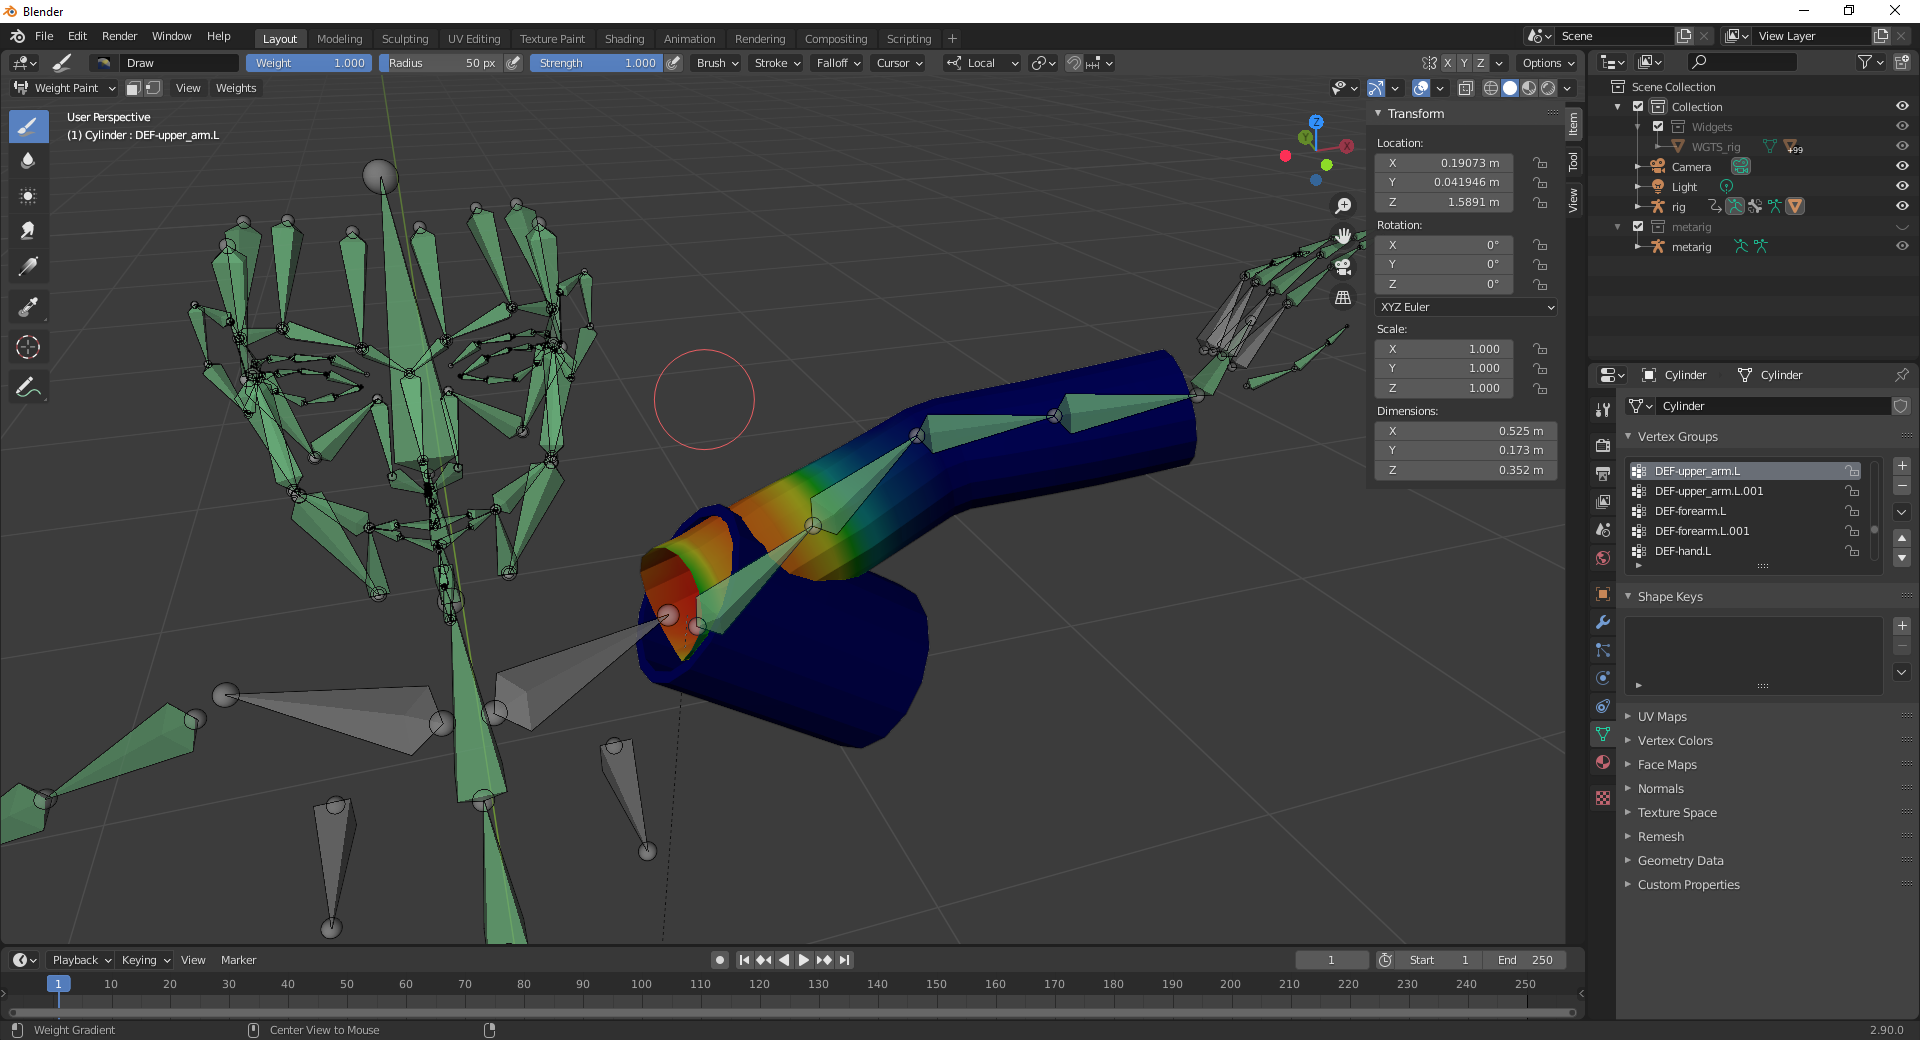Screen dimensions: 1920x1040
Task: Add a new vertex group with plus
Action: 1902,466
